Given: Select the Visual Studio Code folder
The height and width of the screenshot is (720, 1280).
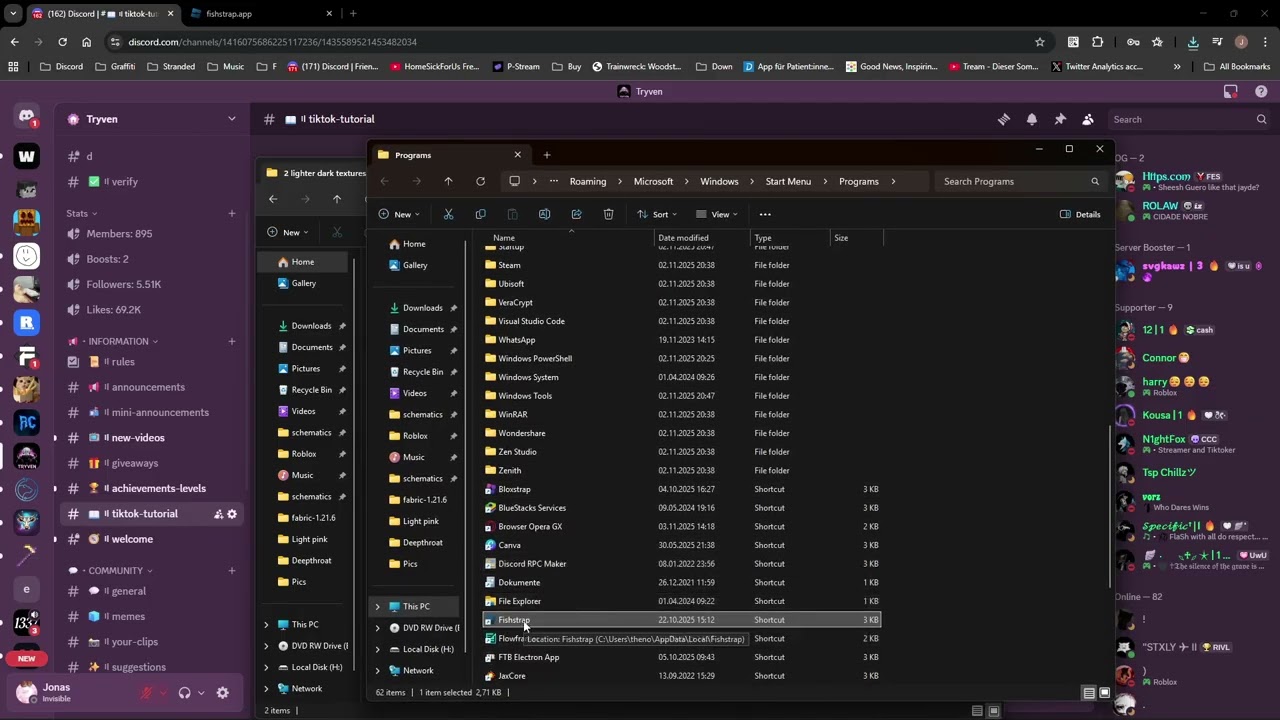Looking at the screenshot, I should (x=681, y=321).
